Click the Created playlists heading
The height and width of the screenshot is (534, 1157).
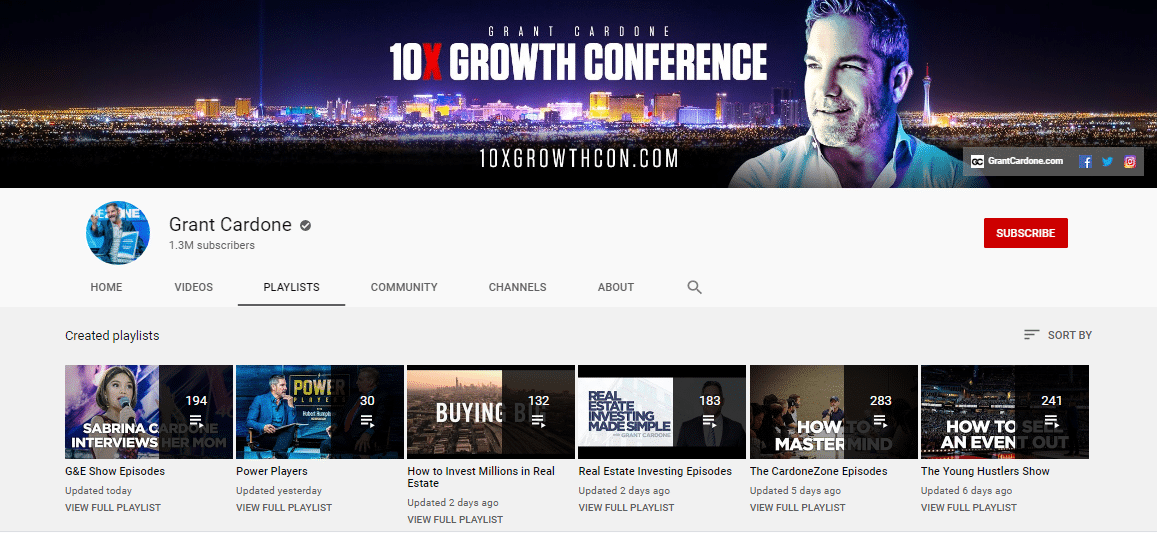[x=112, y=336]
